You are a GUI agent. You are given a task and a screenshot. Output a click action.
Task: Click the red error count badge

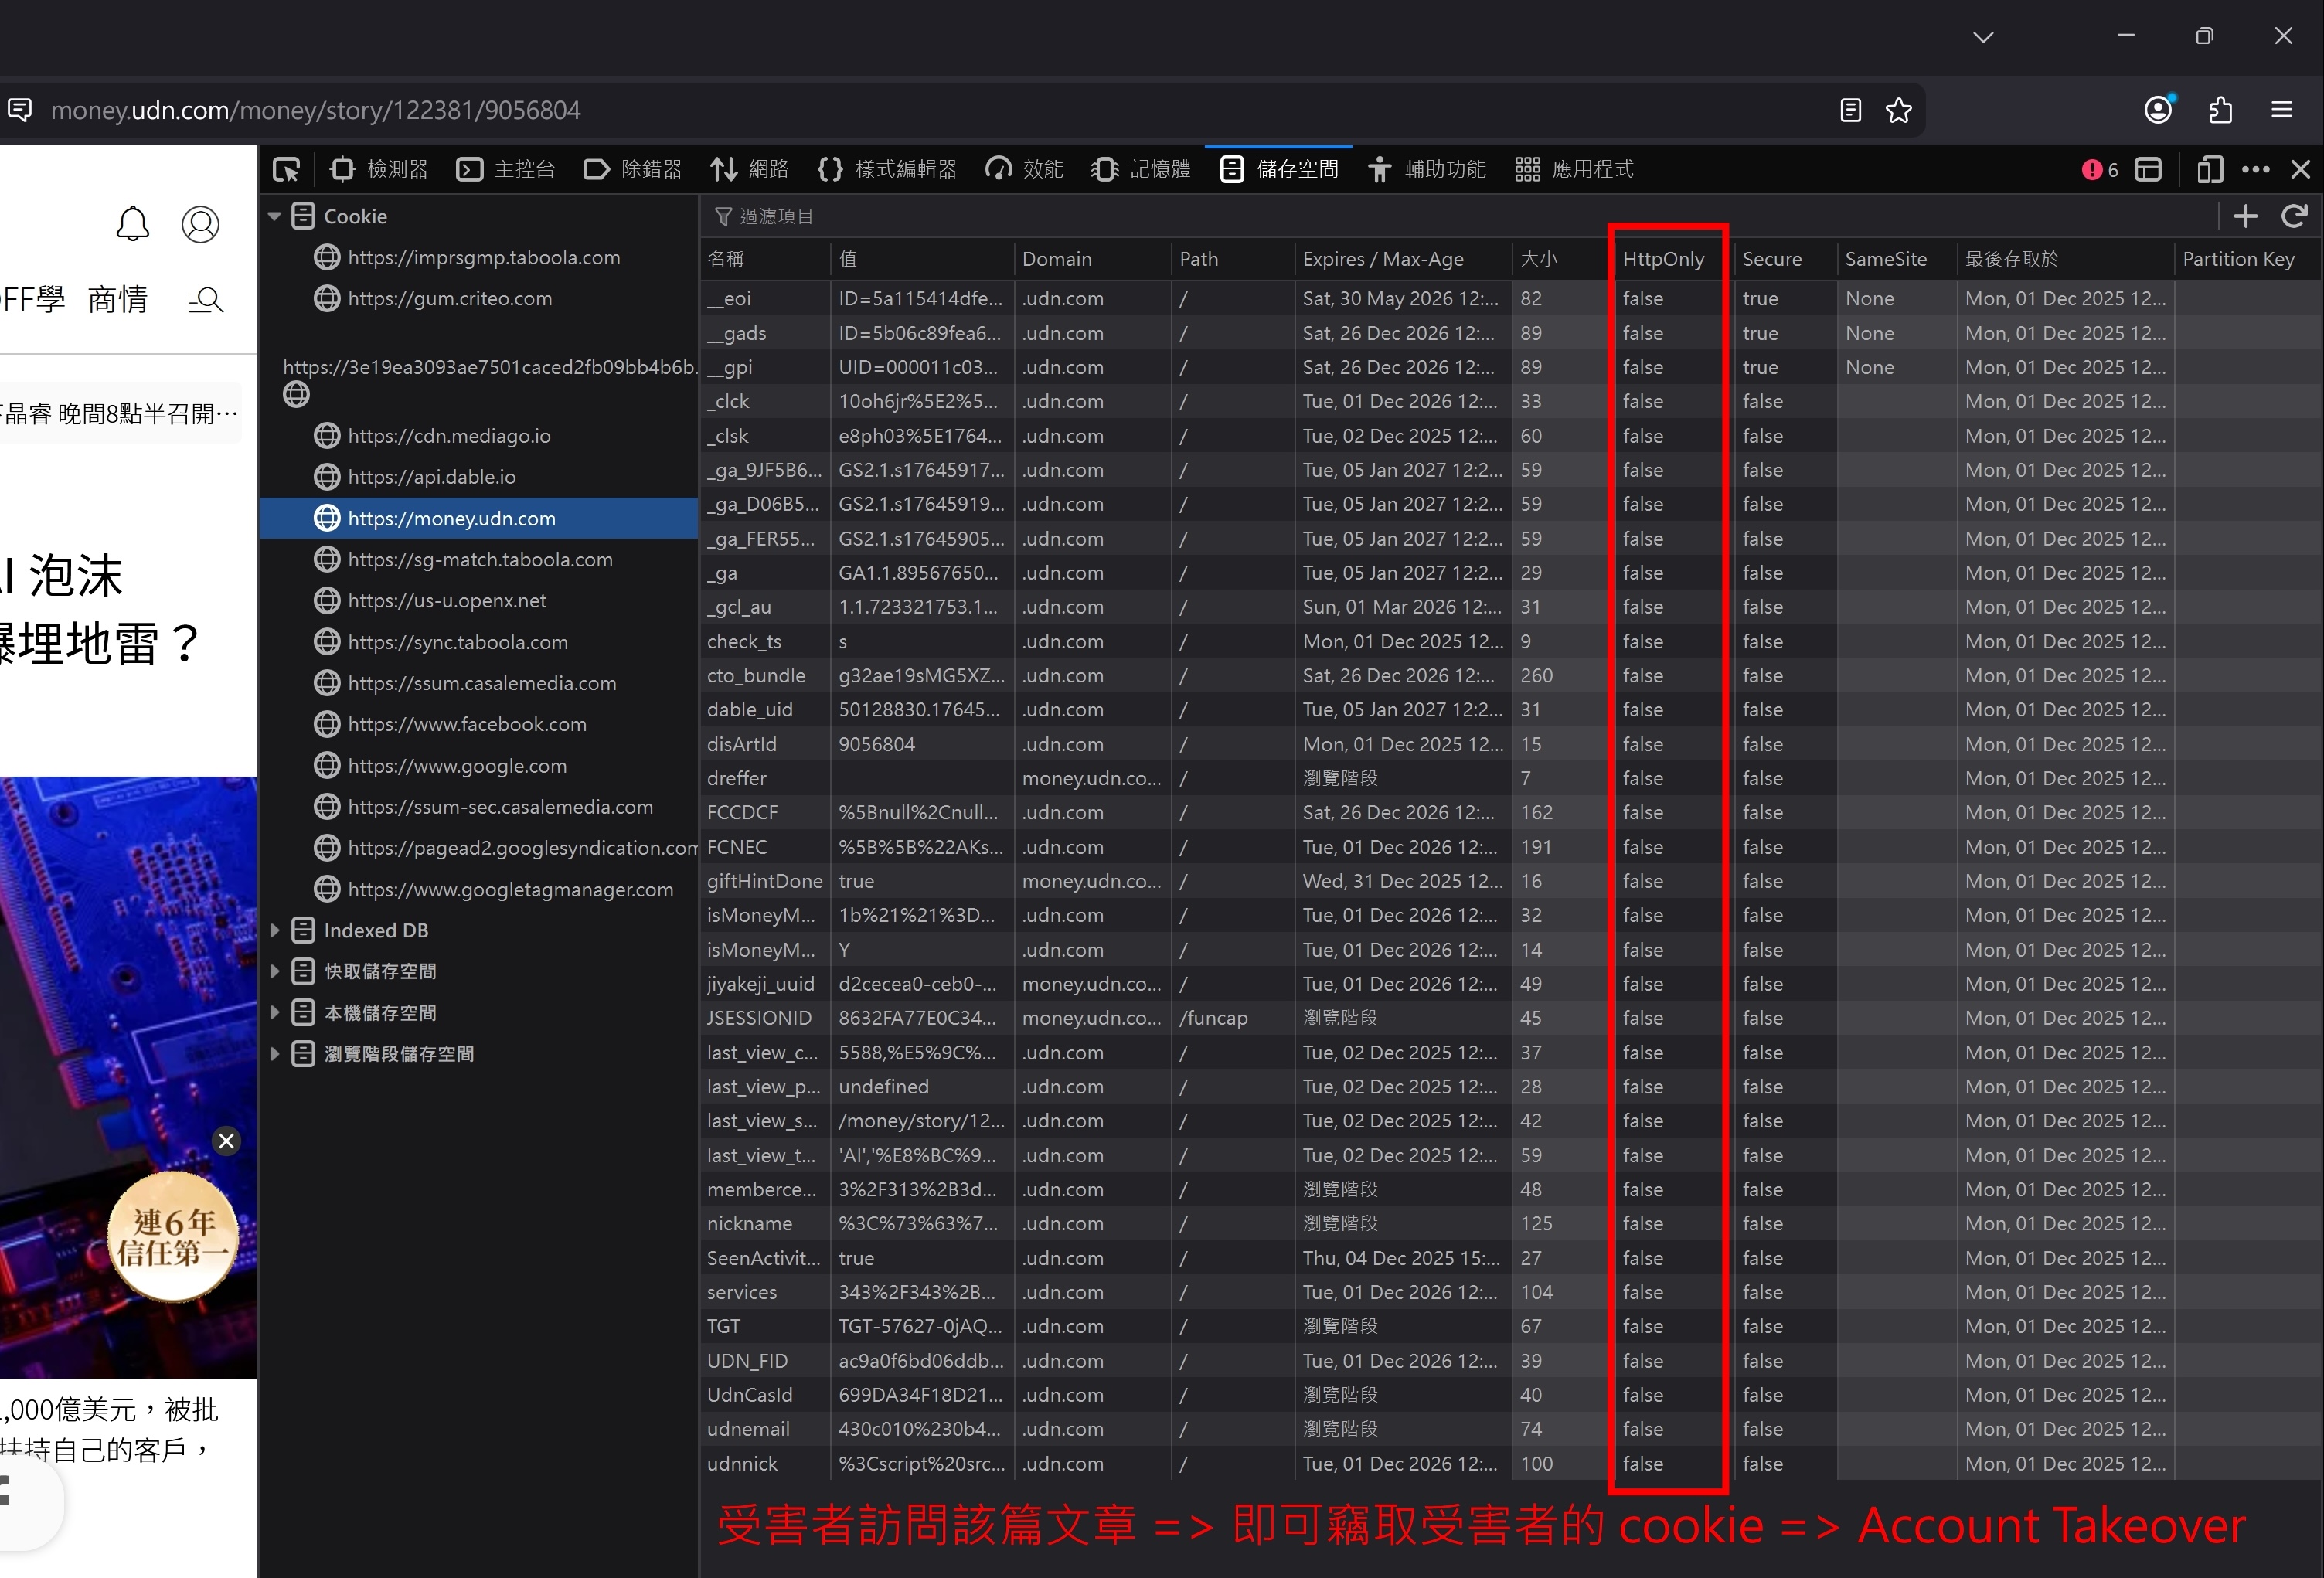[2100, 170]
